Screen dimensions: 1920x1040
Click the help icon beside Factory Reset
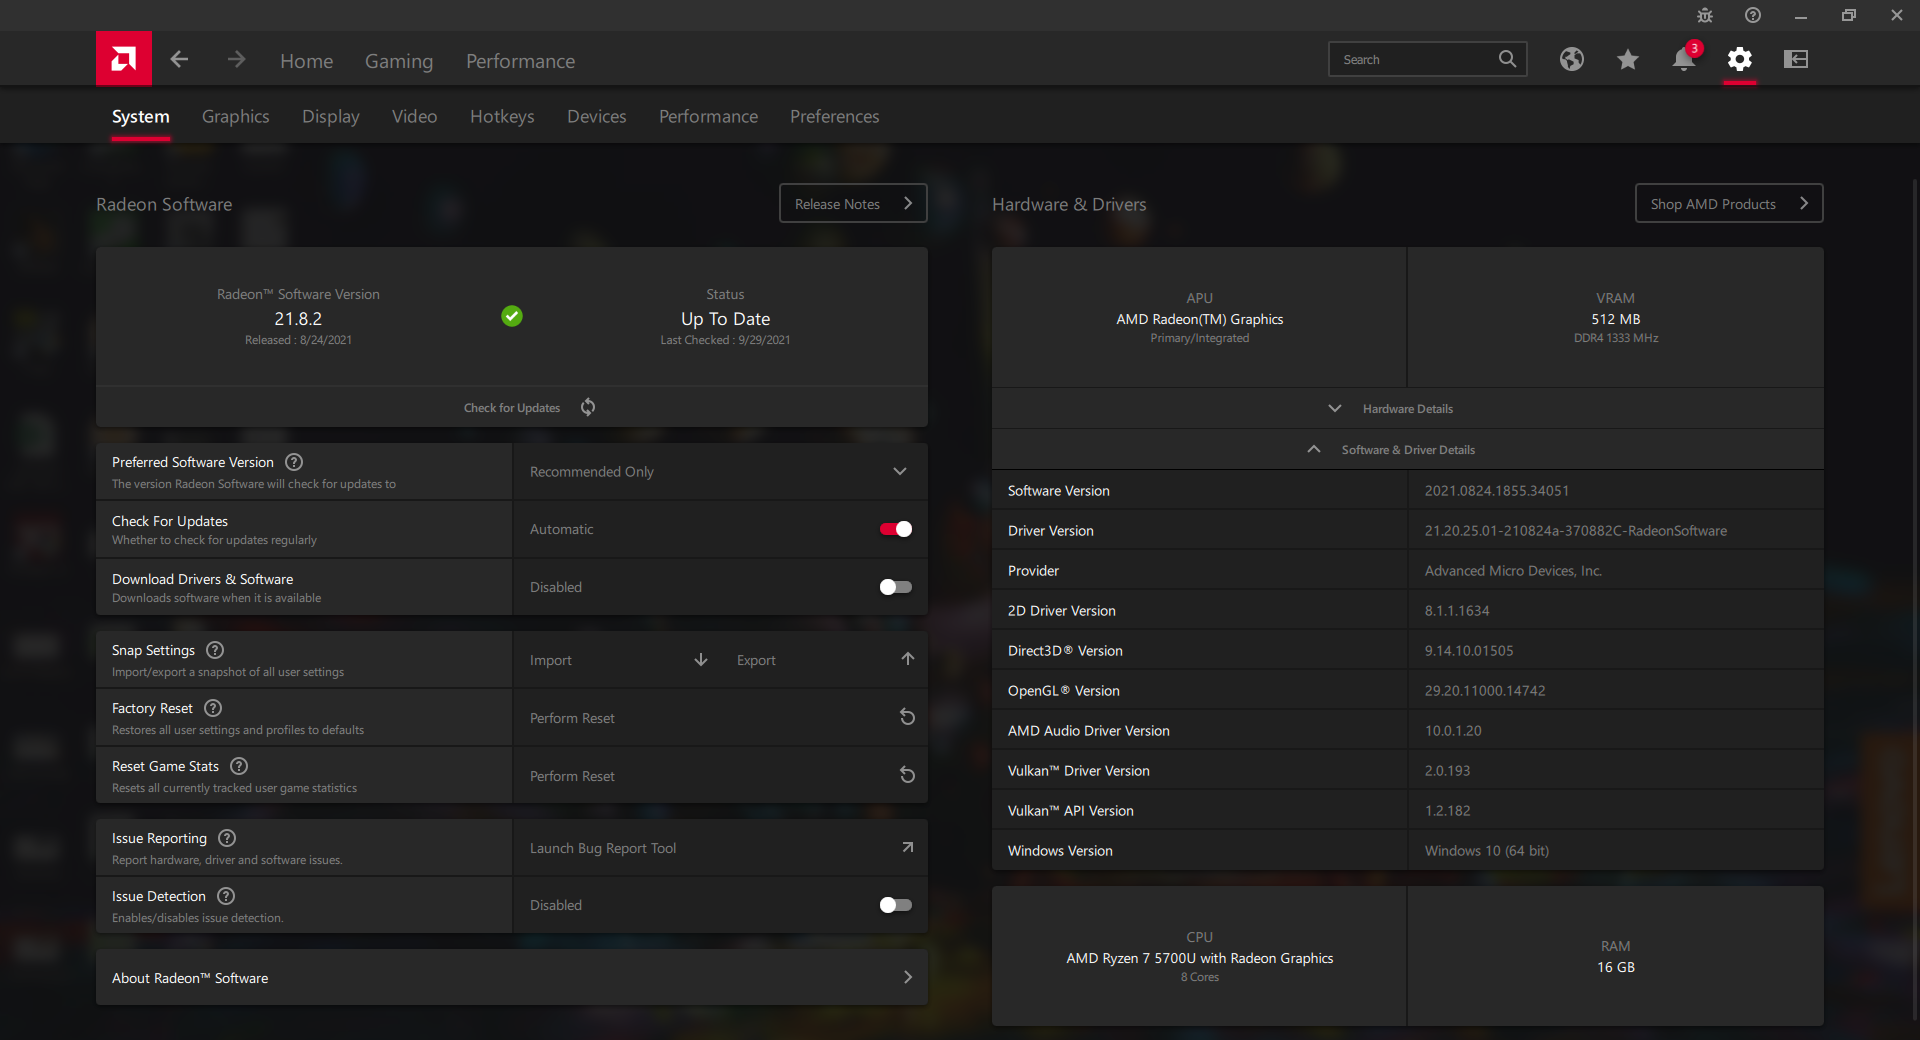213,708
